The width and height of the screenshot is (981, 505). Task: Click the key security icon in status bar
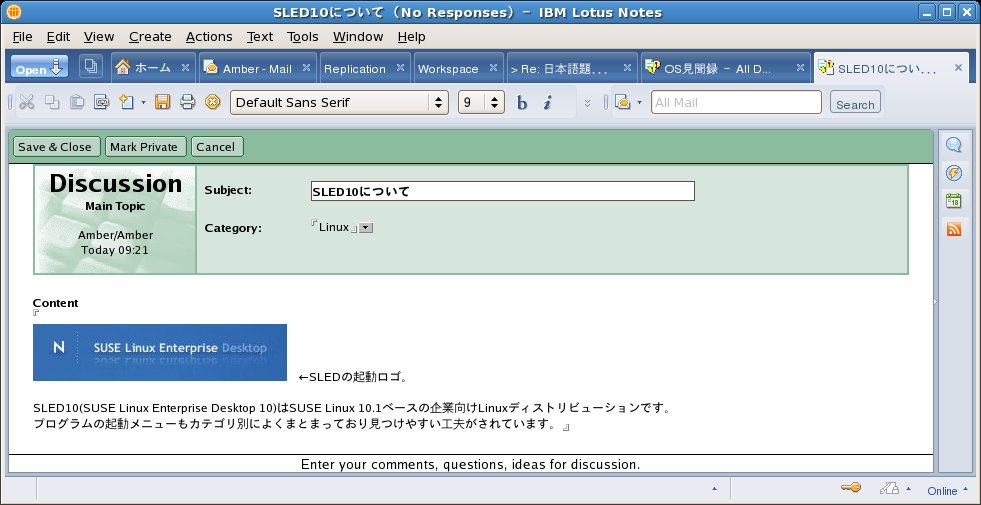(851, 488)
